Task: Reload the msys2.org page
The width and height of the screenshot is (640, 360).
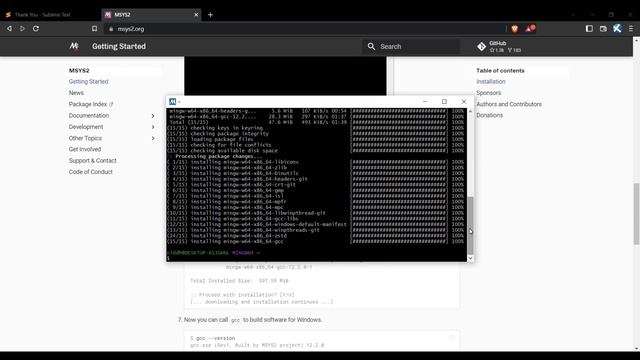Action: coord(36,29)
